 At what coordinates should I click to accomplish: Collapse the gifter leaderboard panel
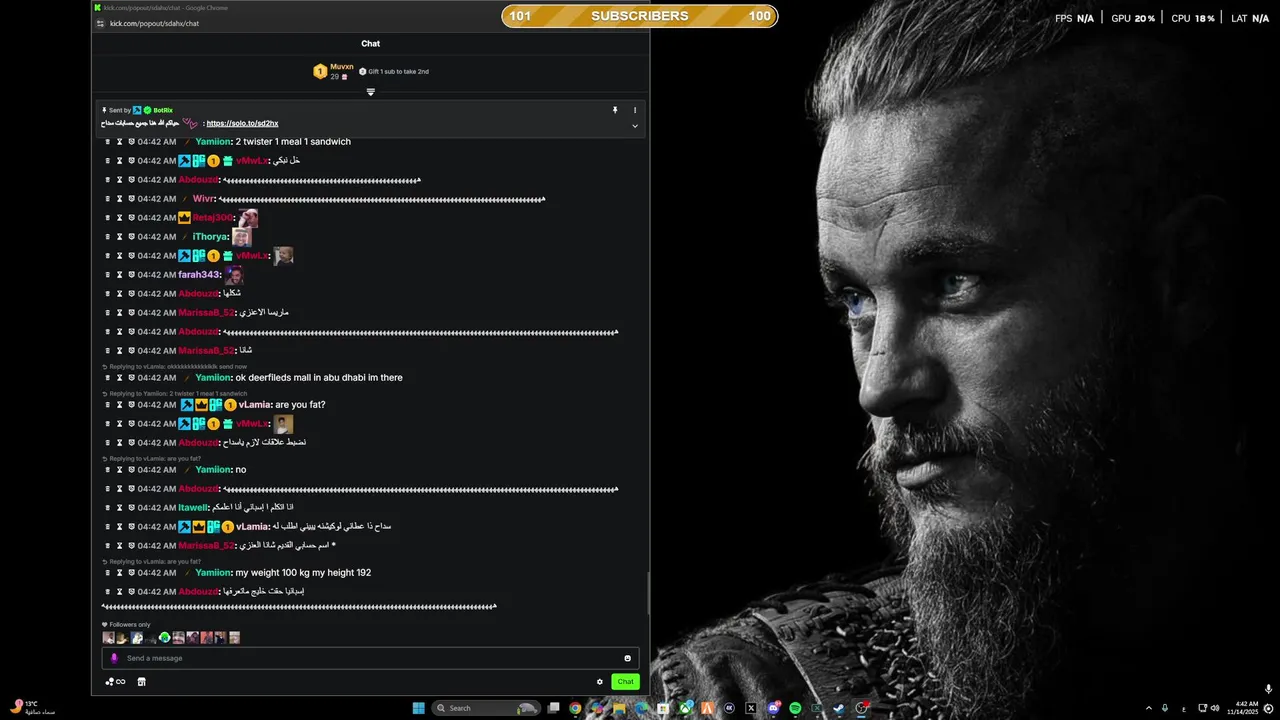(370, 92)
